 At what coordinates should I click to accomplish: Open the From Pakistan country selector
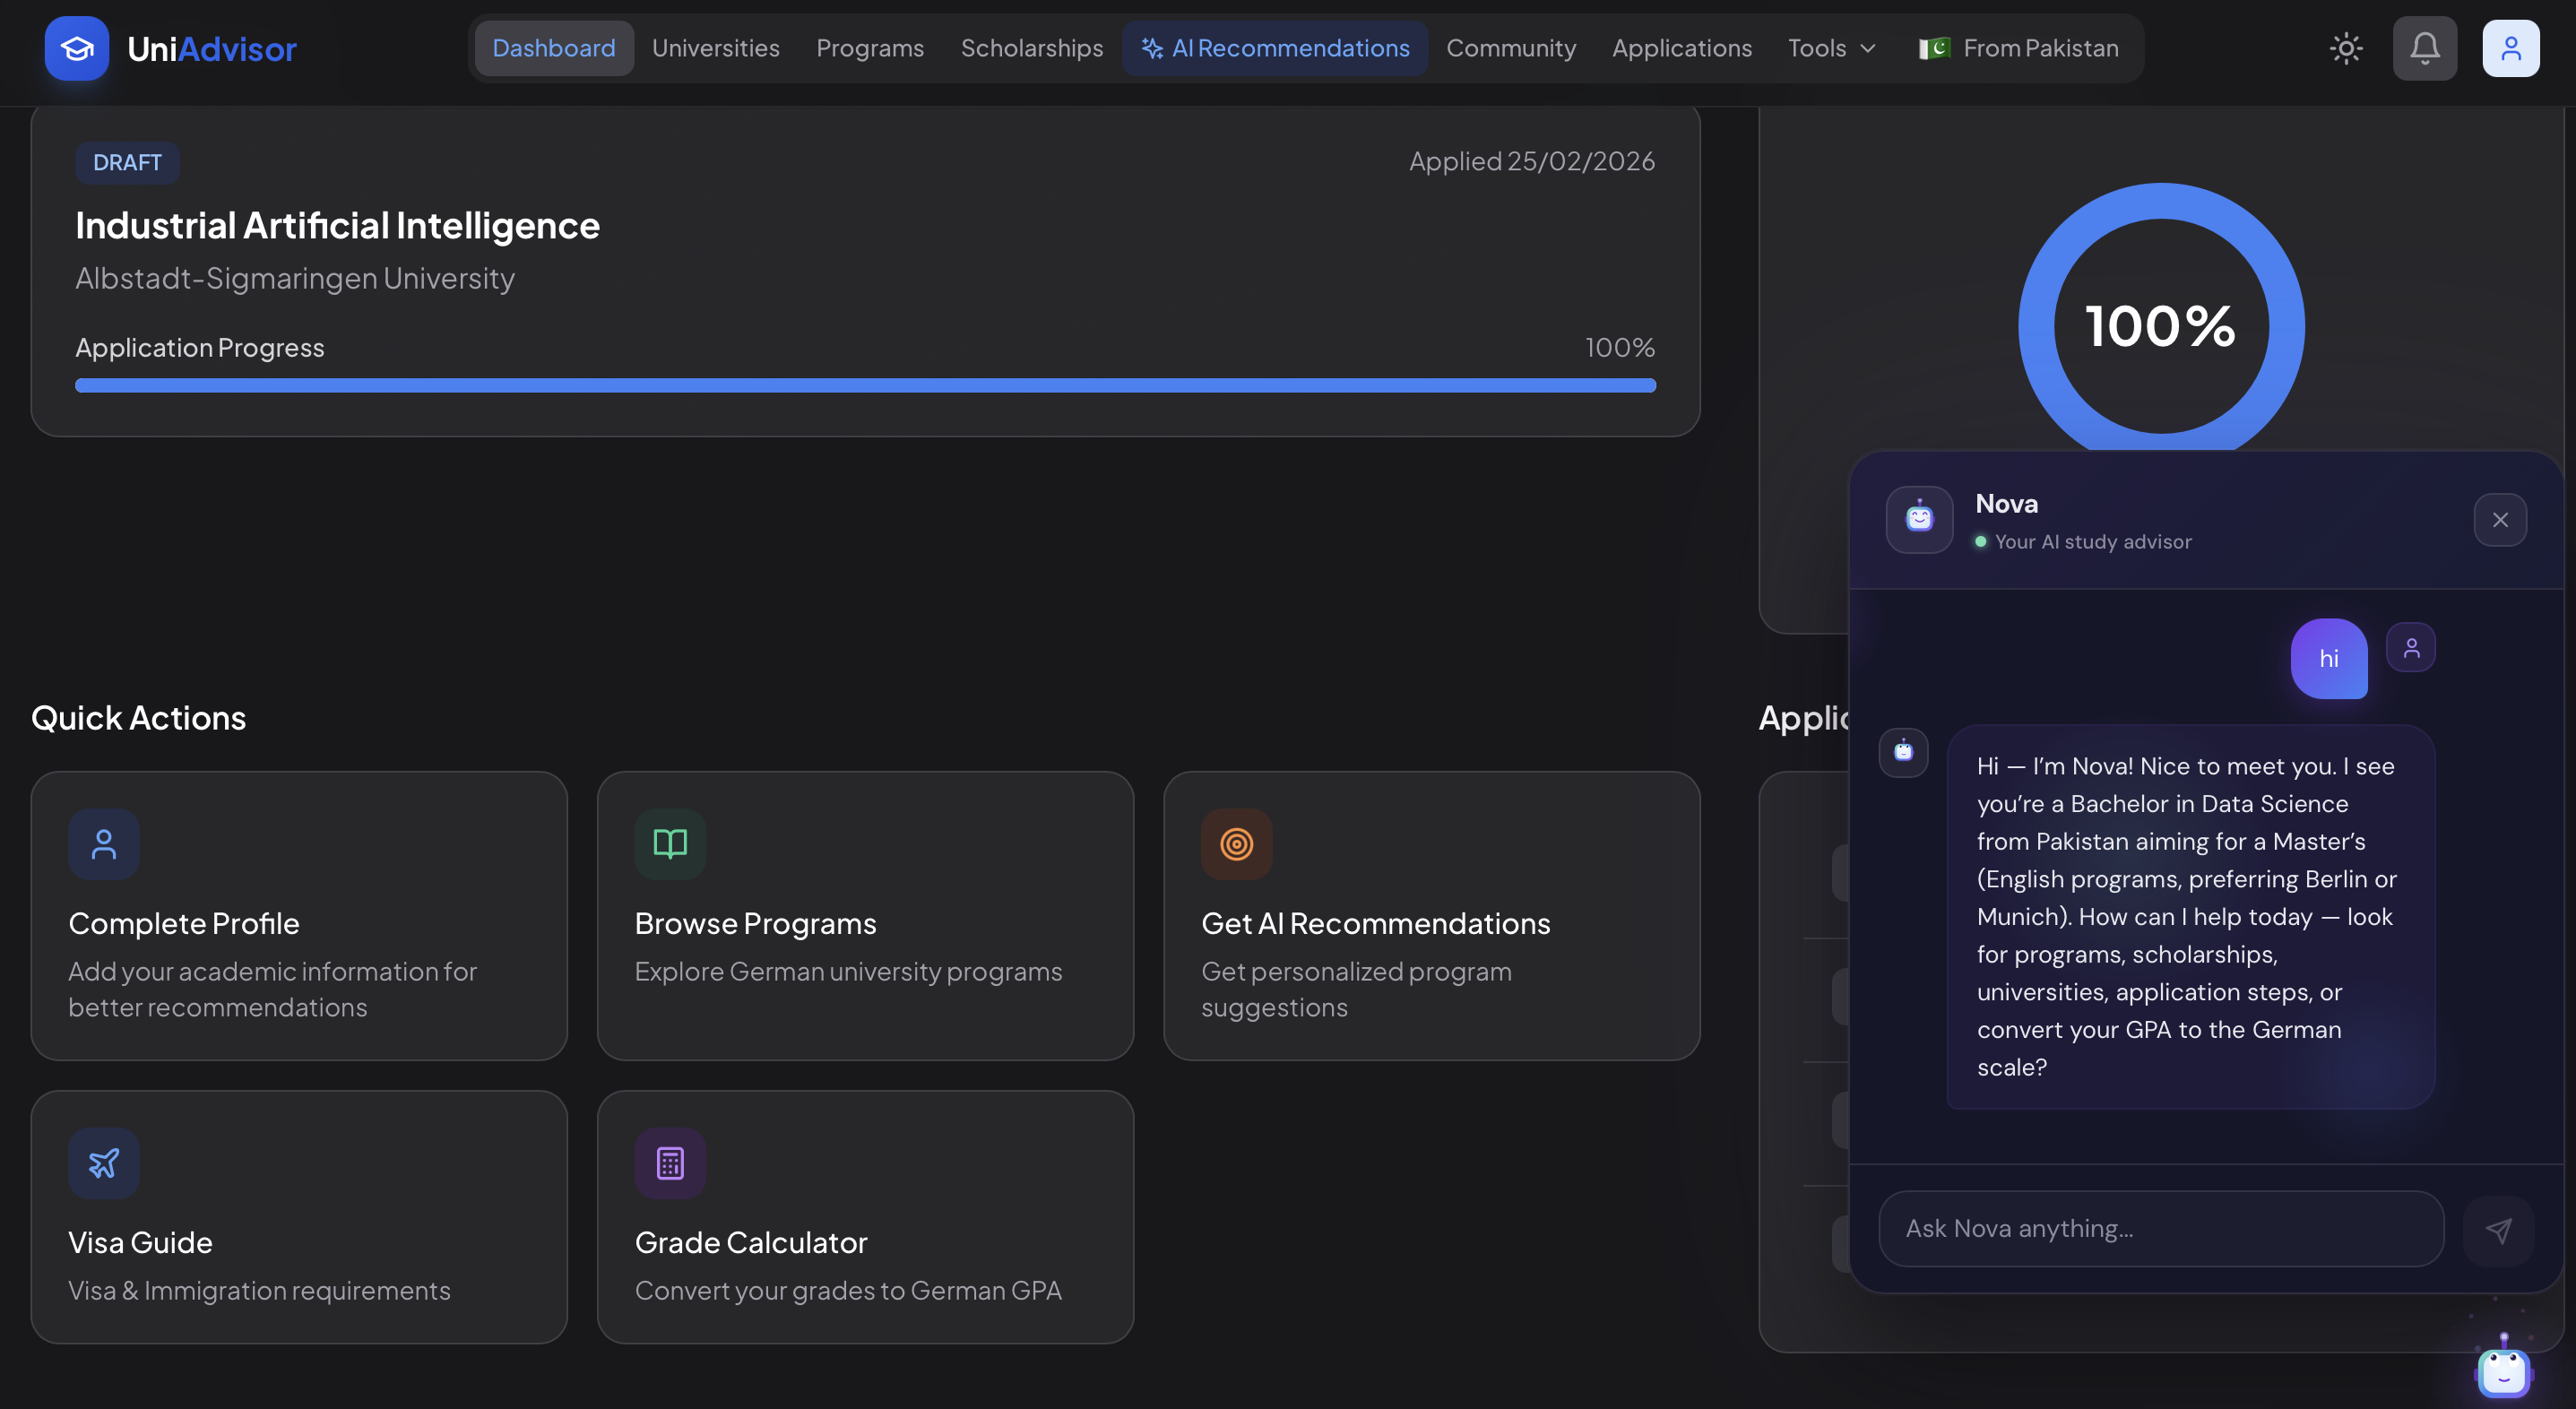pyautogui.click(x=2018, y=48)
